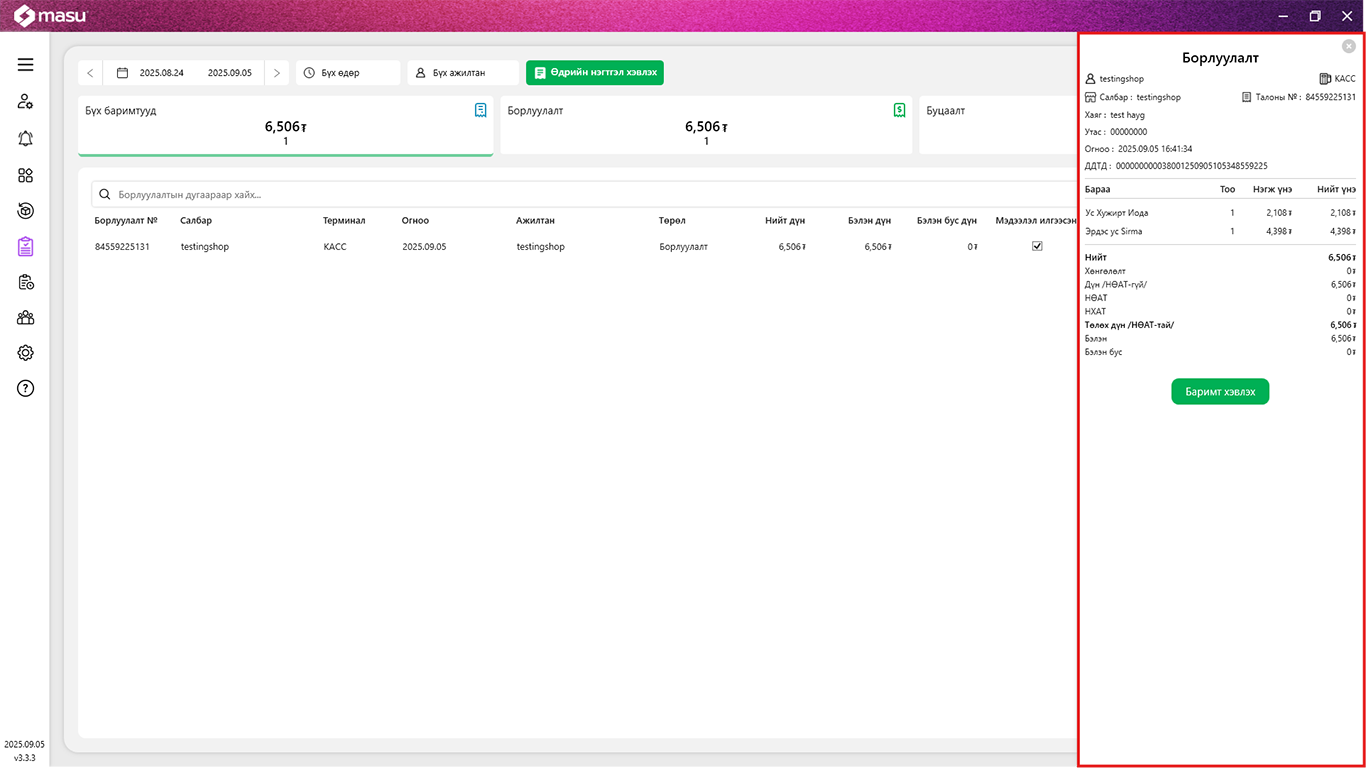This screenshot has width=1366, height=768.
Task: Select the Бүх баримтууд summary tab
Action: 285,126
